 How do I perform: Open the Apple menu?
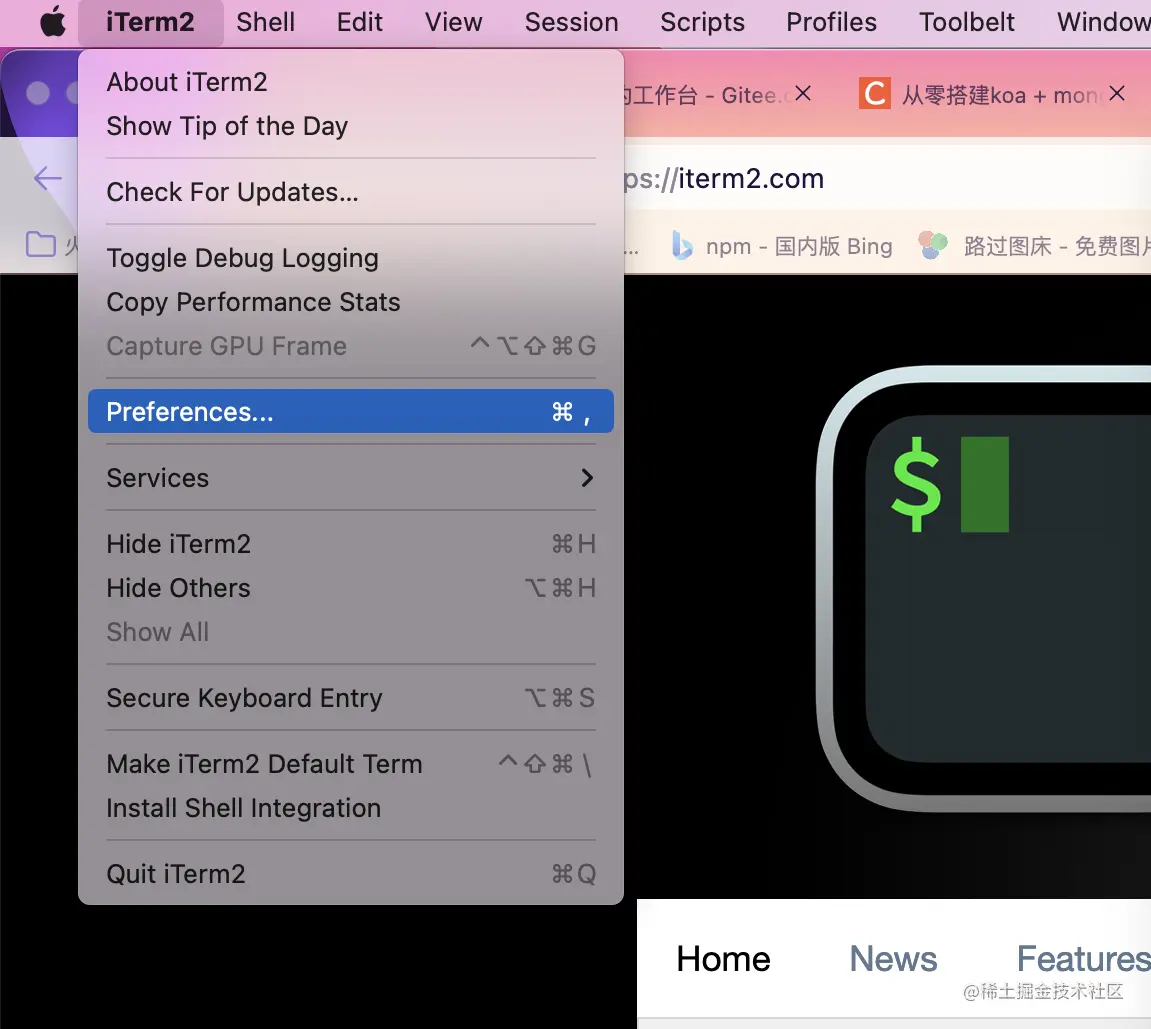[52, 21]
